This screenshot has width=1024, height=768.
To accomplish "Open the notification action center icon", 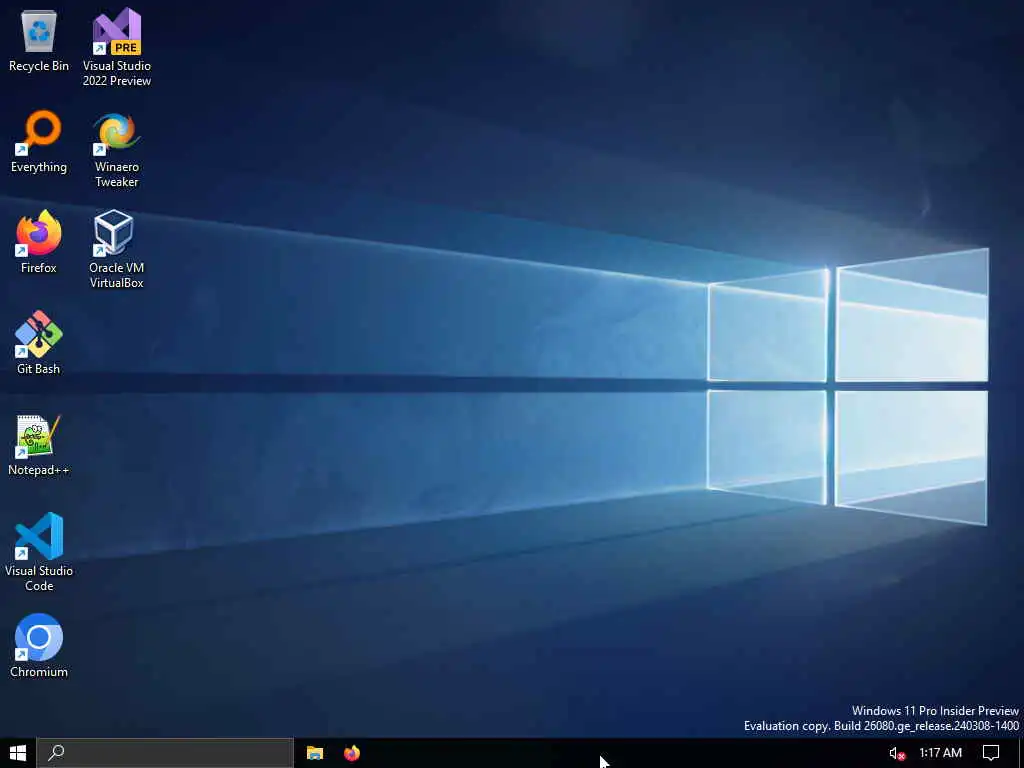I will [x=991, y=753].
